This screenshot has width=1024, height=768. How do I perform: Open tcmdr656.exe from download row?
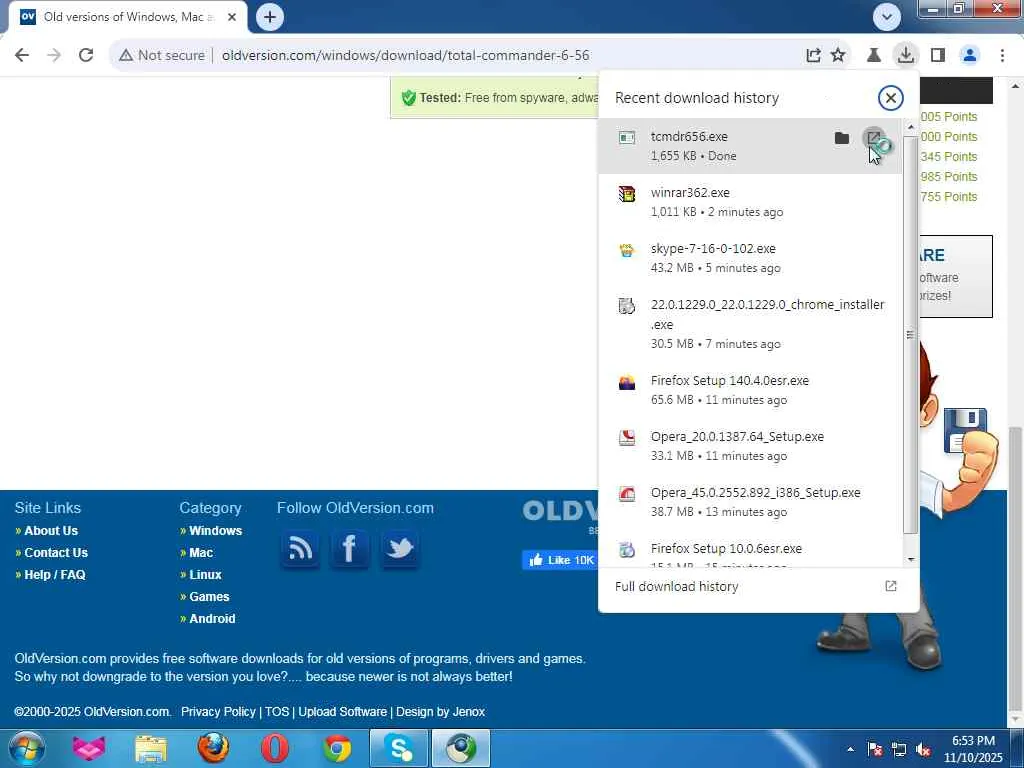(873, 138)
